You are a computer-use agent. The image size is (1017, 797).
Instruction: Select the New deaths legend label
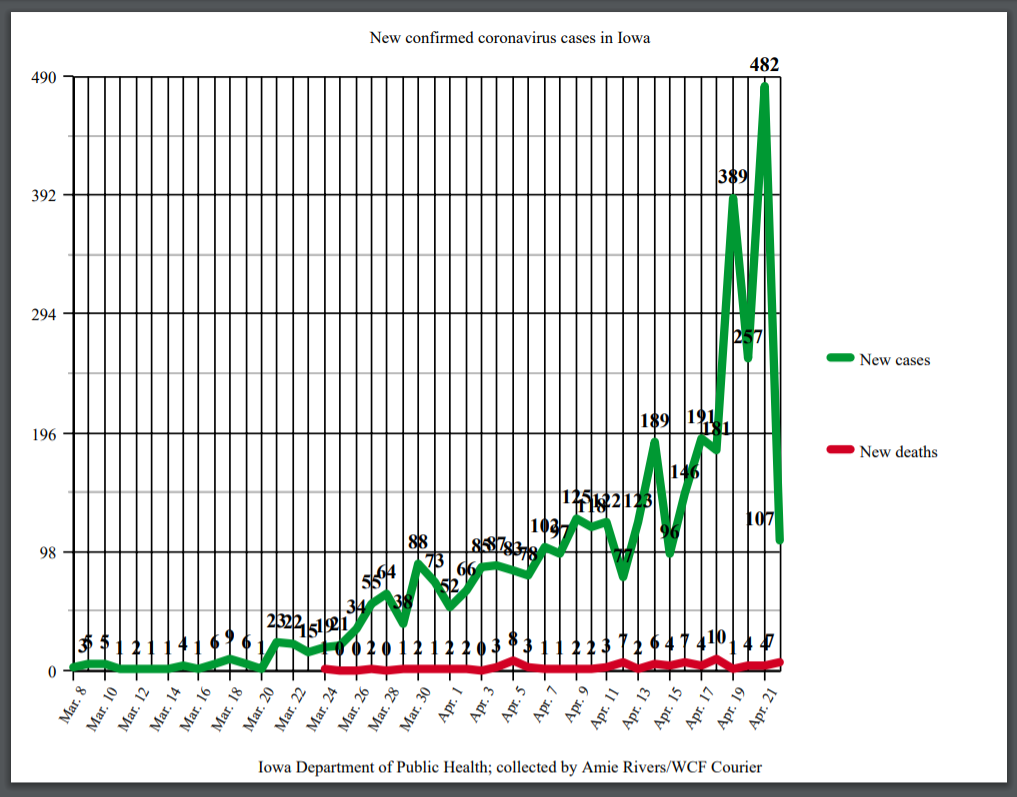click(x=898, y=451)
